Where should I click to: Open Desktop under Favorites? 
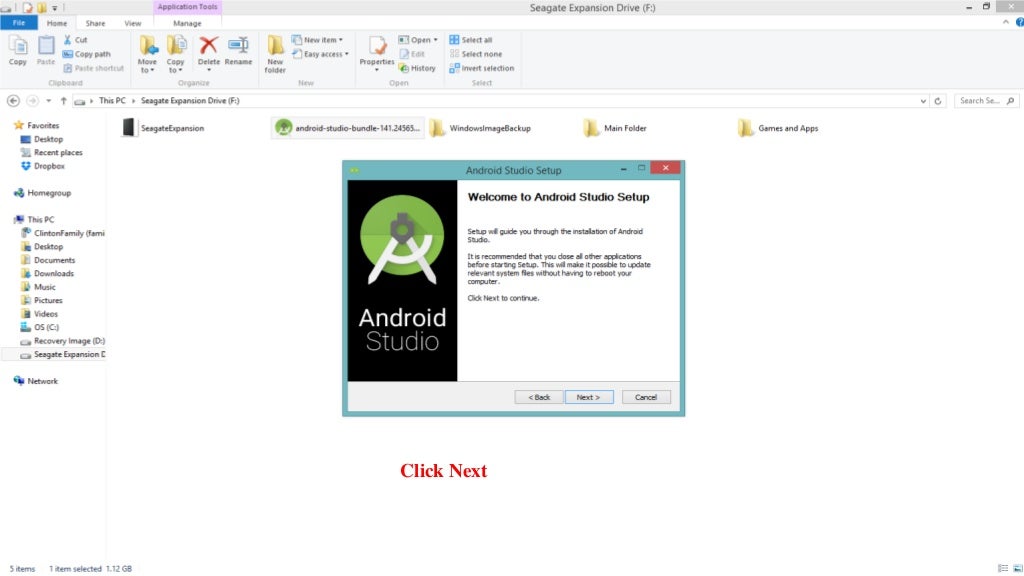coord(42,139)
